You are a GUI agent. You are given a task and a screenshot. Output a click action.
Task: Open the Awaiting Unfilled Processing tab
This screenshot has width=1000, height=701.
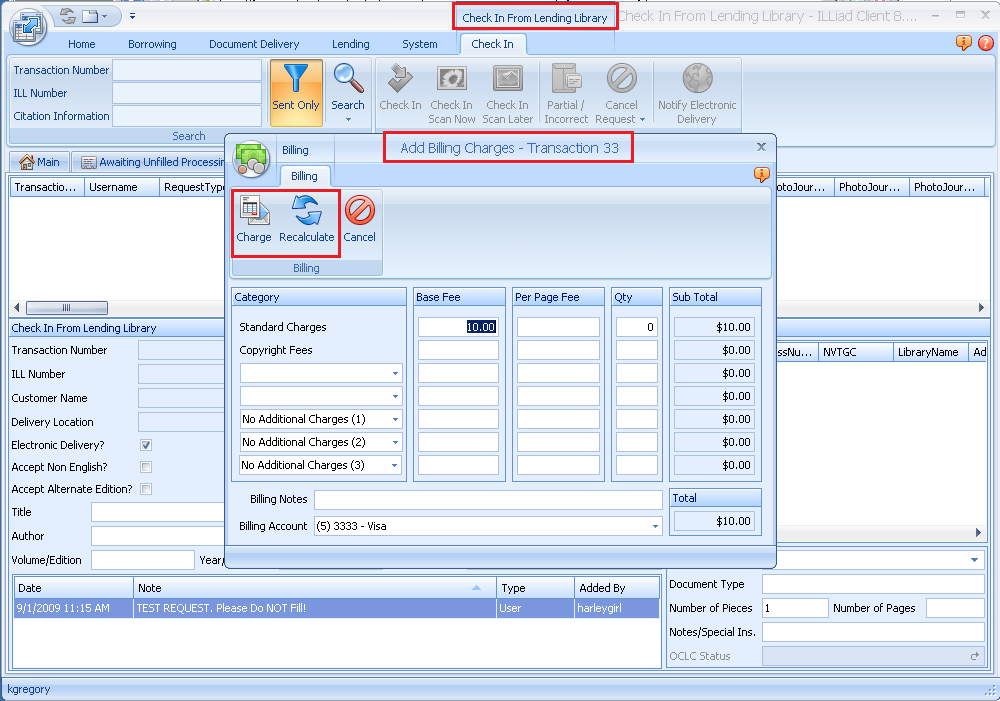(x=149, y=161)
